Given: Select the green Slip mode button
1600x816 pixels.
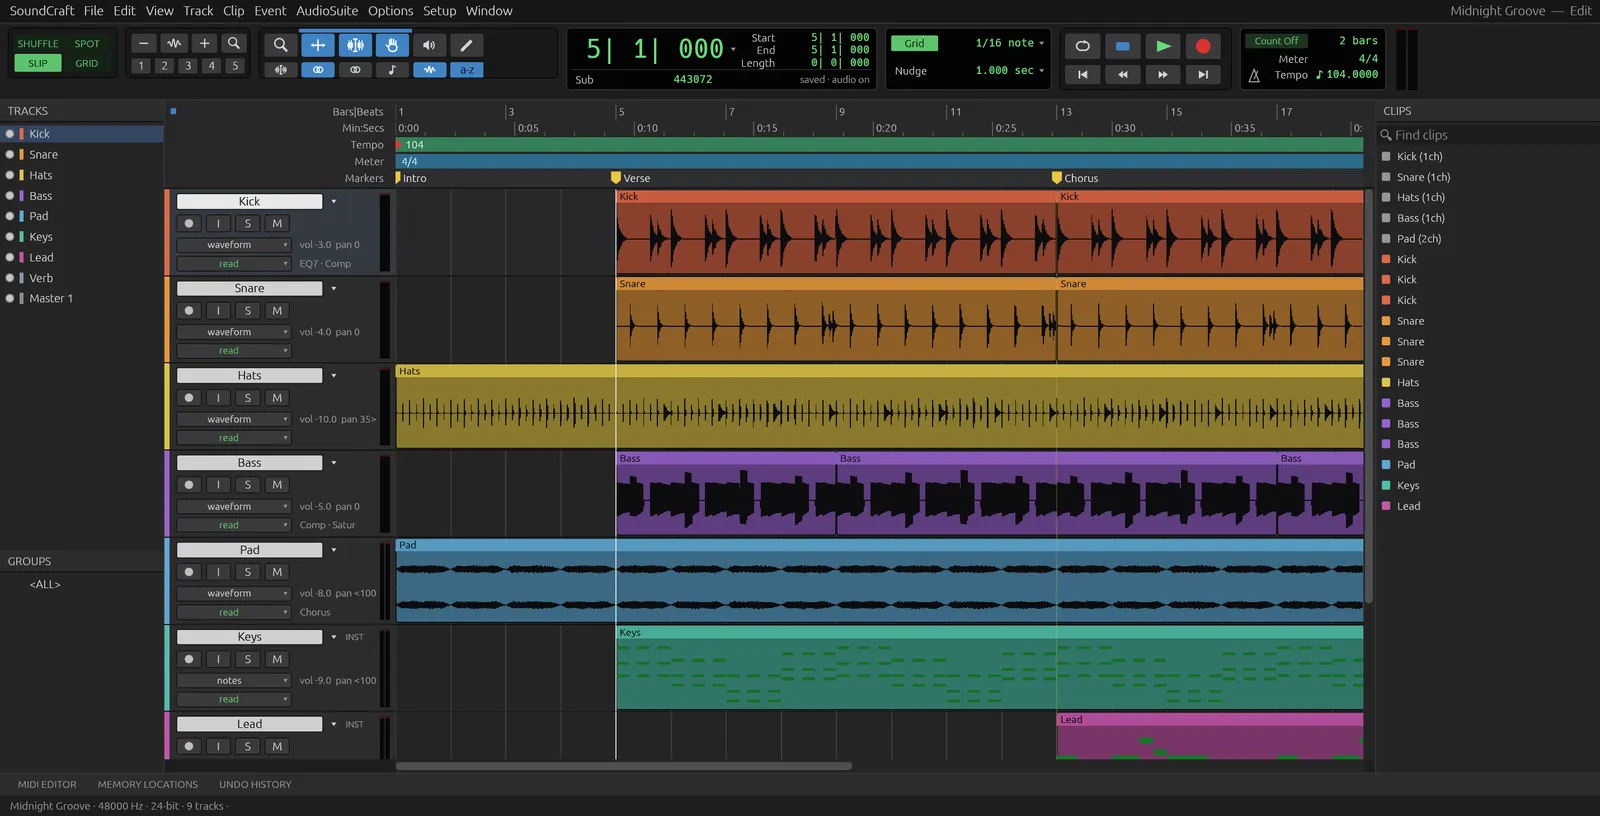Looking at the screenshot, I should [38, 63].
